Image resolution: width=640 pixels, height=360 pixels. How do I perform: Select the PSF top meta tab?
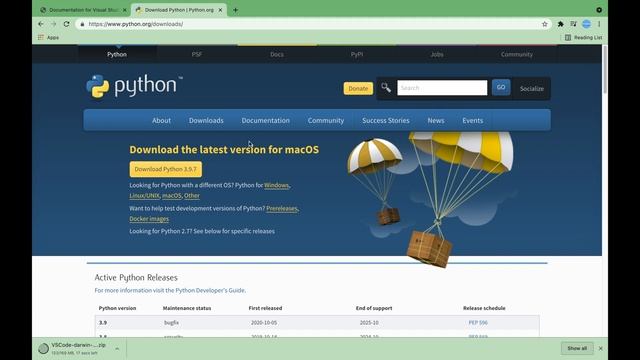click(197, 54)
